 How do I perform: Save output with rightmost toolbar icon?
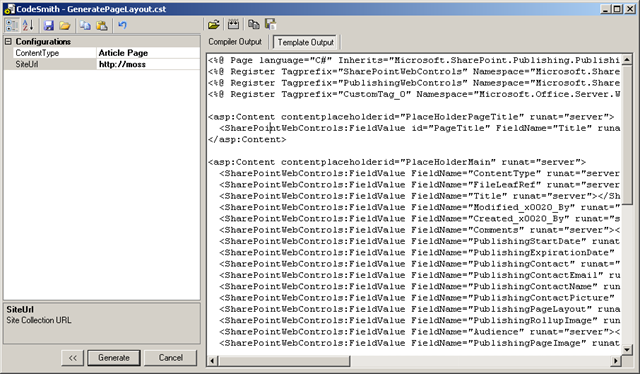coord(270,24)
